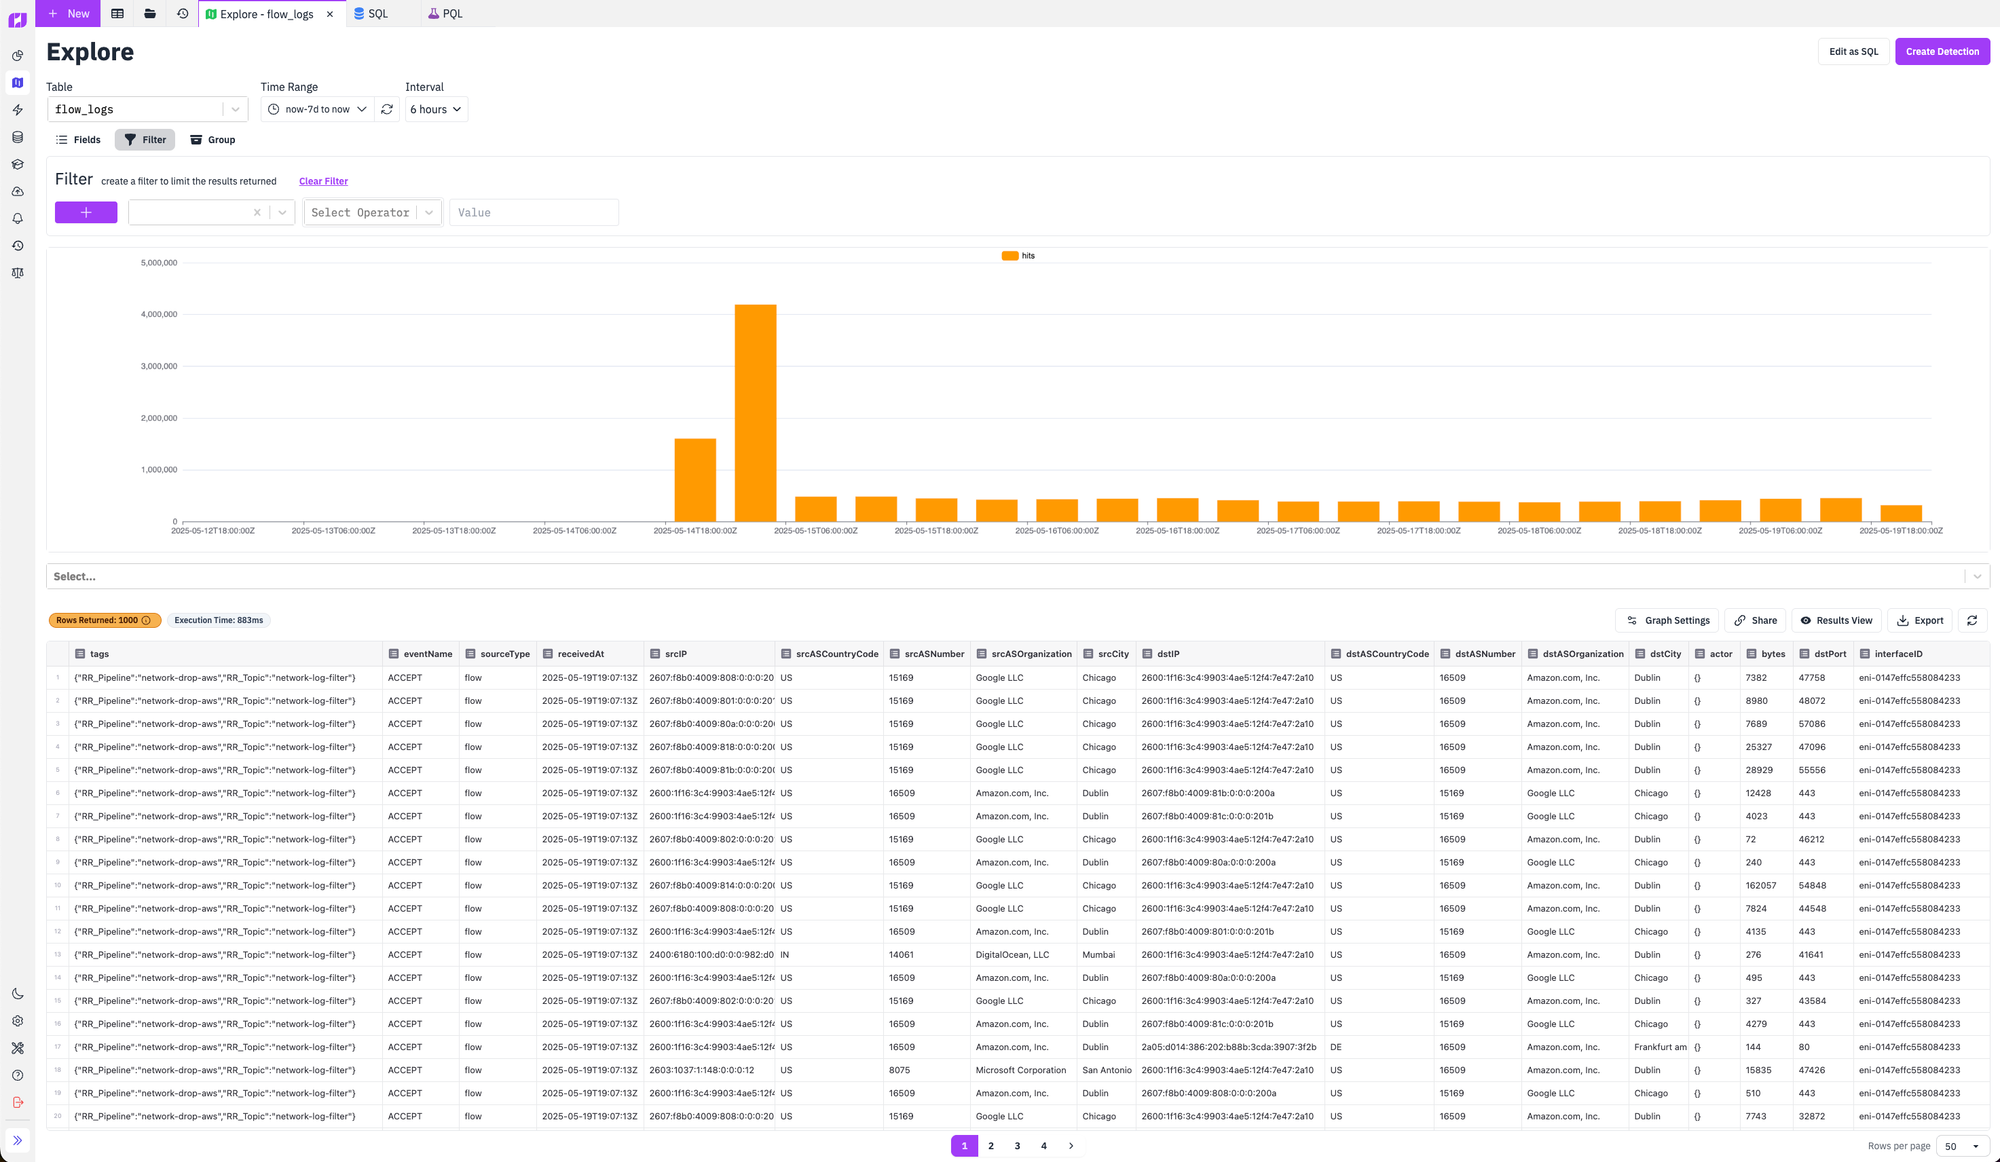Image resolution: width=2000 pixels, height=1162 pixels.
Task: Switch to the SQL tab
Action: pyautogui.click(x=371, y=14)
